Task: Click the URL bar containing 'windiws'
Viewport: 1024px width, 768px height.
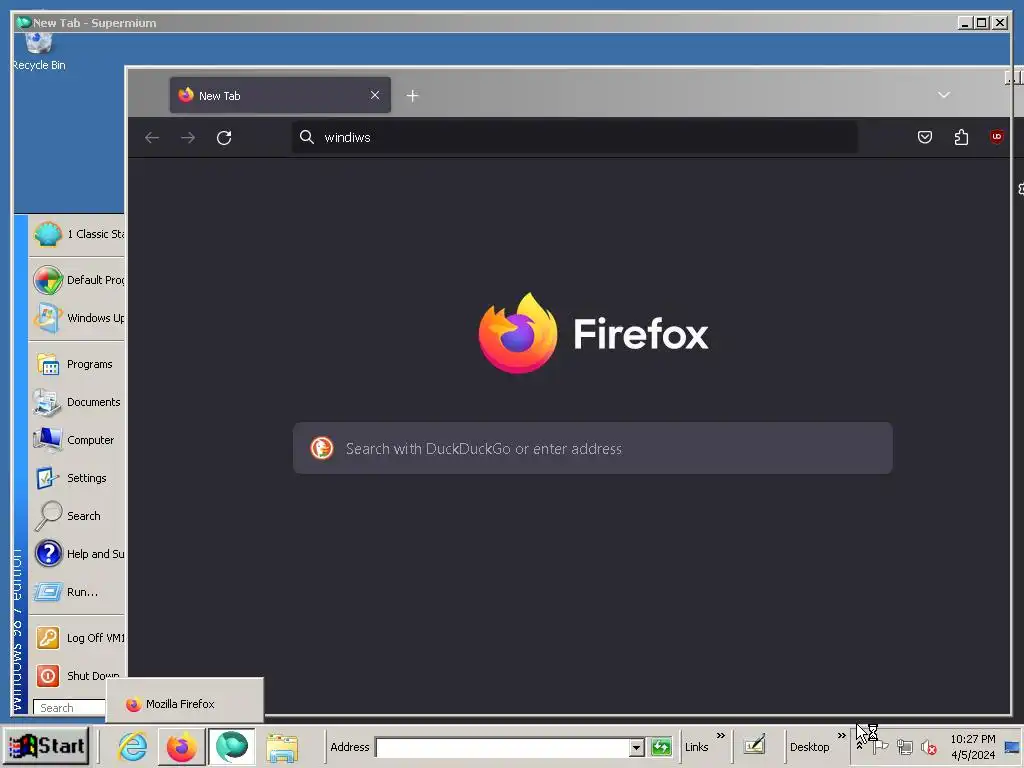Action: 575,137
